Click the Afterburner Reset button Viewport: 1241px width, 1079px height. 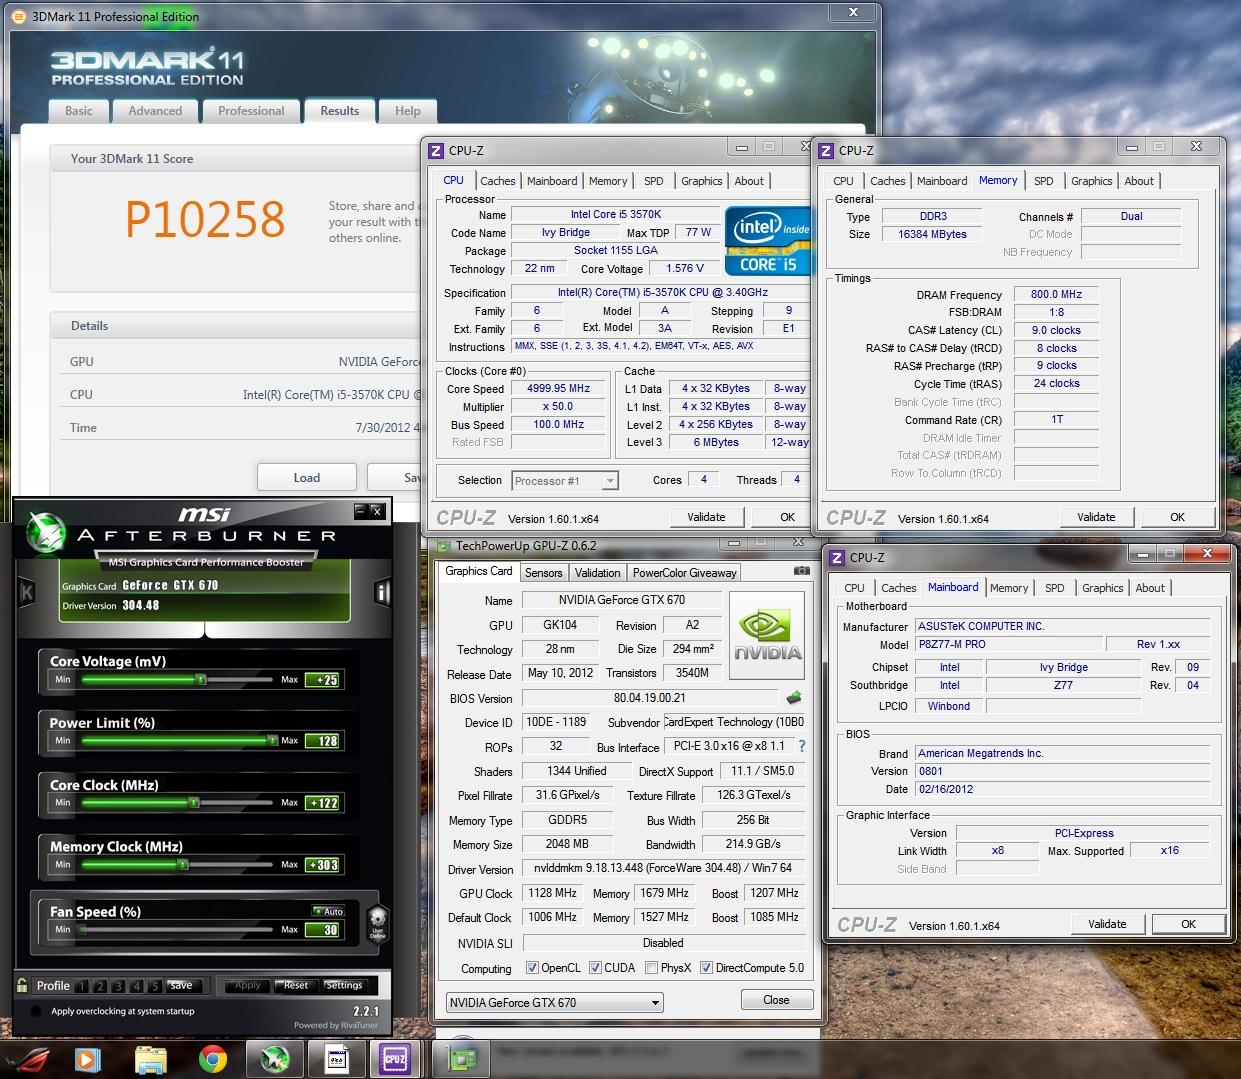[295, 985]
